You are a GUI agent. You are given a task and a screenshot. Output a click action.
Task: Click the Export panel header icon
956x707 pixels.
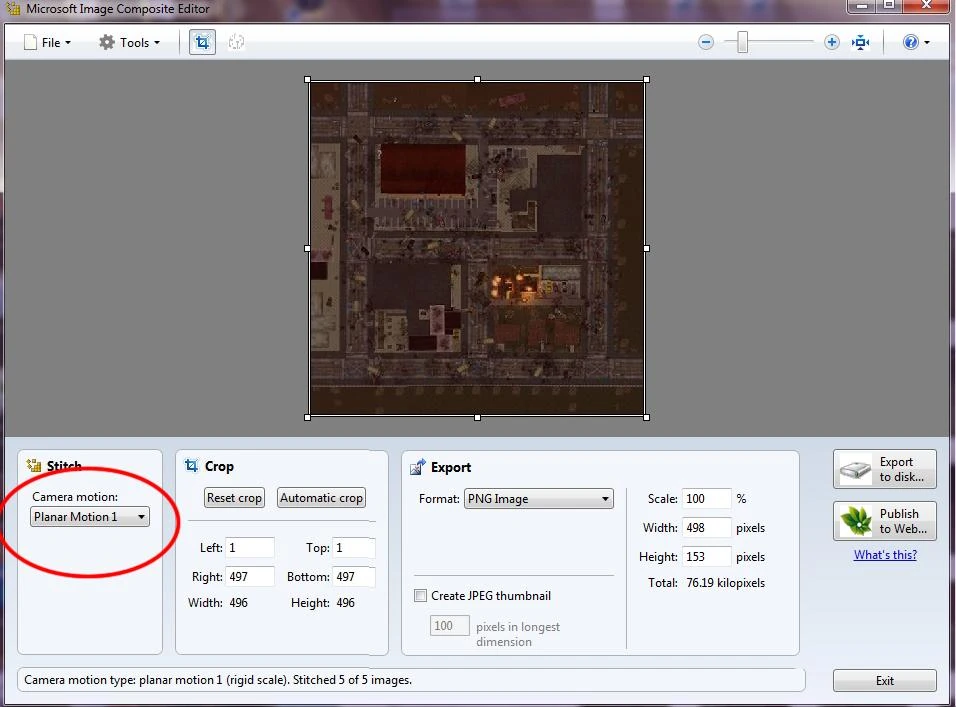(418, 467)
